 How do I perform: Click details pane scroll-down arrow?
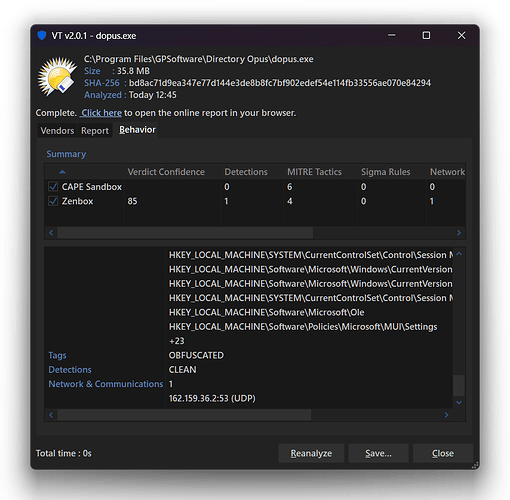459,402
